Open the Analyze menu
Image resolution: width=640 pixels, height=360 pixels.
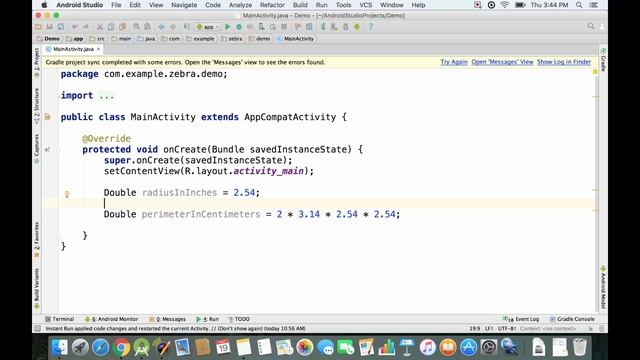[240, 5]
